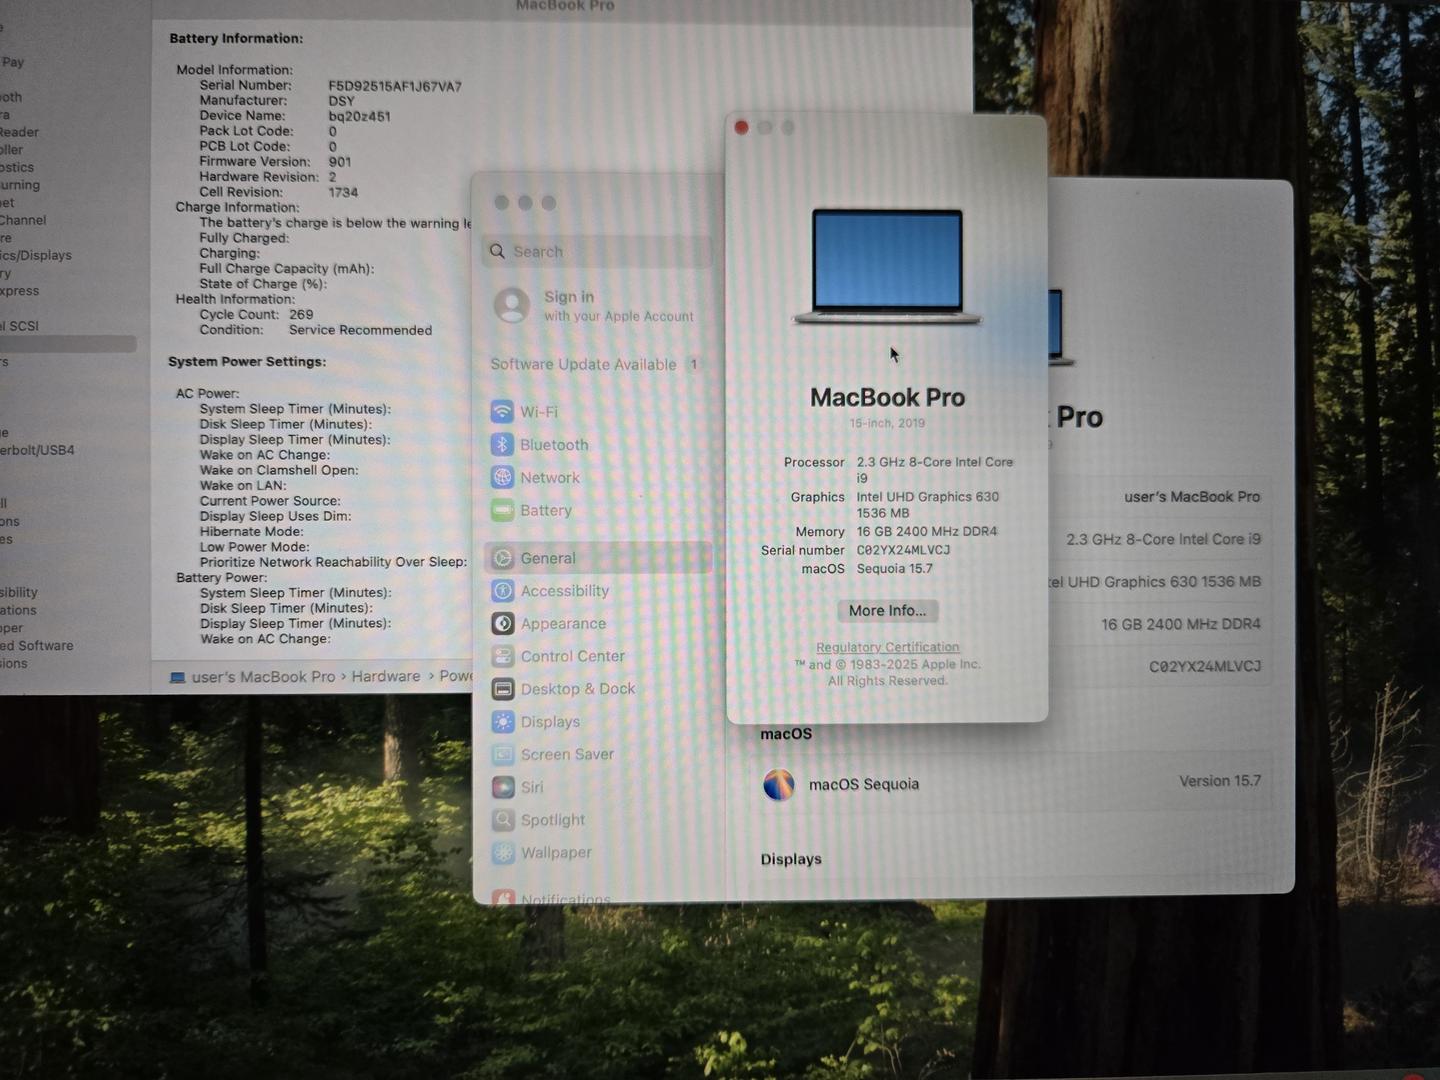Image resolution: width=1440 pixels, height=1080 pixels.
Task: Click the MacBook Pro laptop image
Action: pos(887,266)
